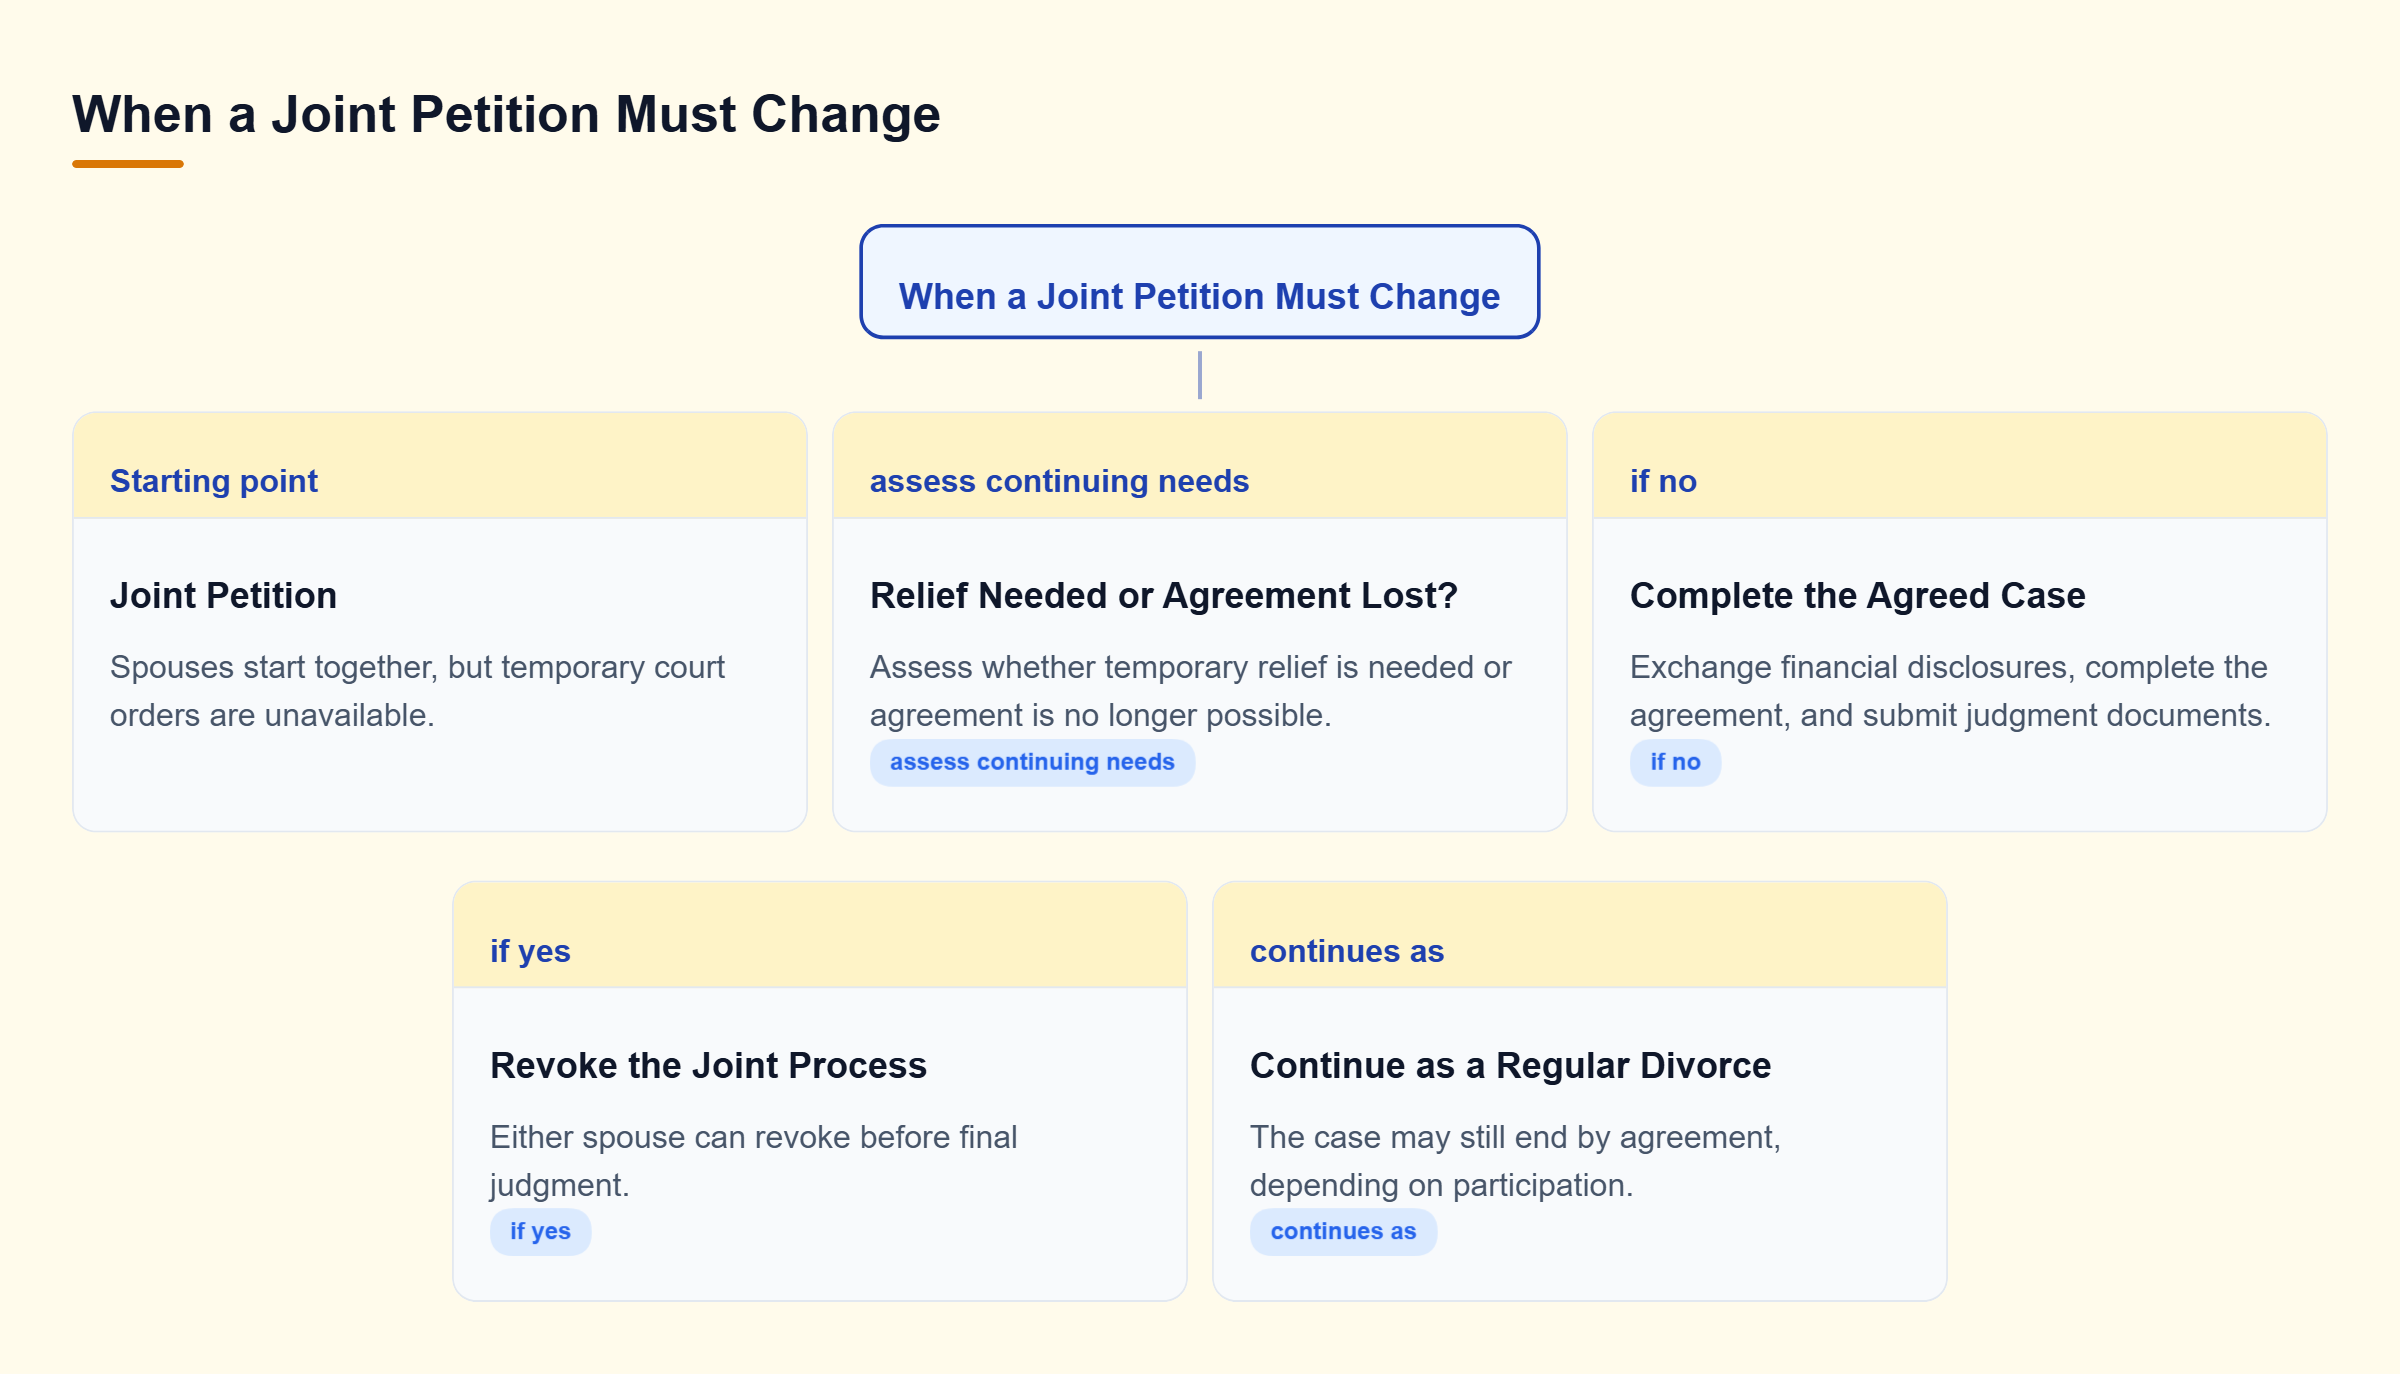Click the 'if yes' card header label
Screen dimensions: 2400x1374
(530, 951)
